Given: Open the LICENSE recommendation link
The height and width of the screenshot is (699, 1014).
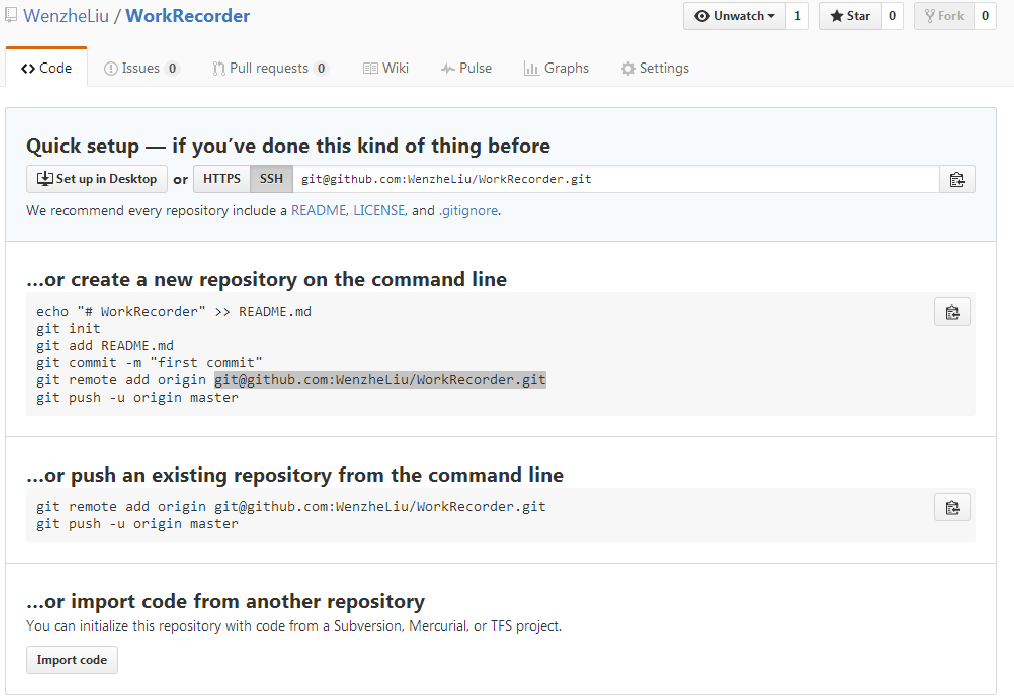Looking at the screenshot, I should (379, 210).
